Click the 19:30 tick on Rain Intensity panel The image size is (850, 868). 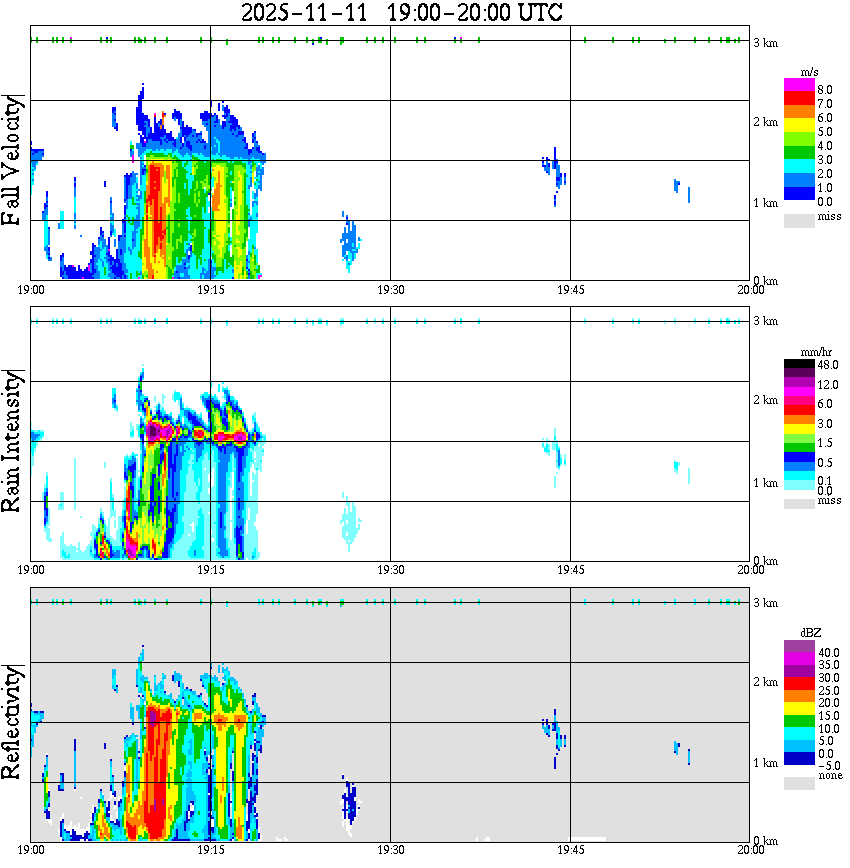tap(390, 570)
